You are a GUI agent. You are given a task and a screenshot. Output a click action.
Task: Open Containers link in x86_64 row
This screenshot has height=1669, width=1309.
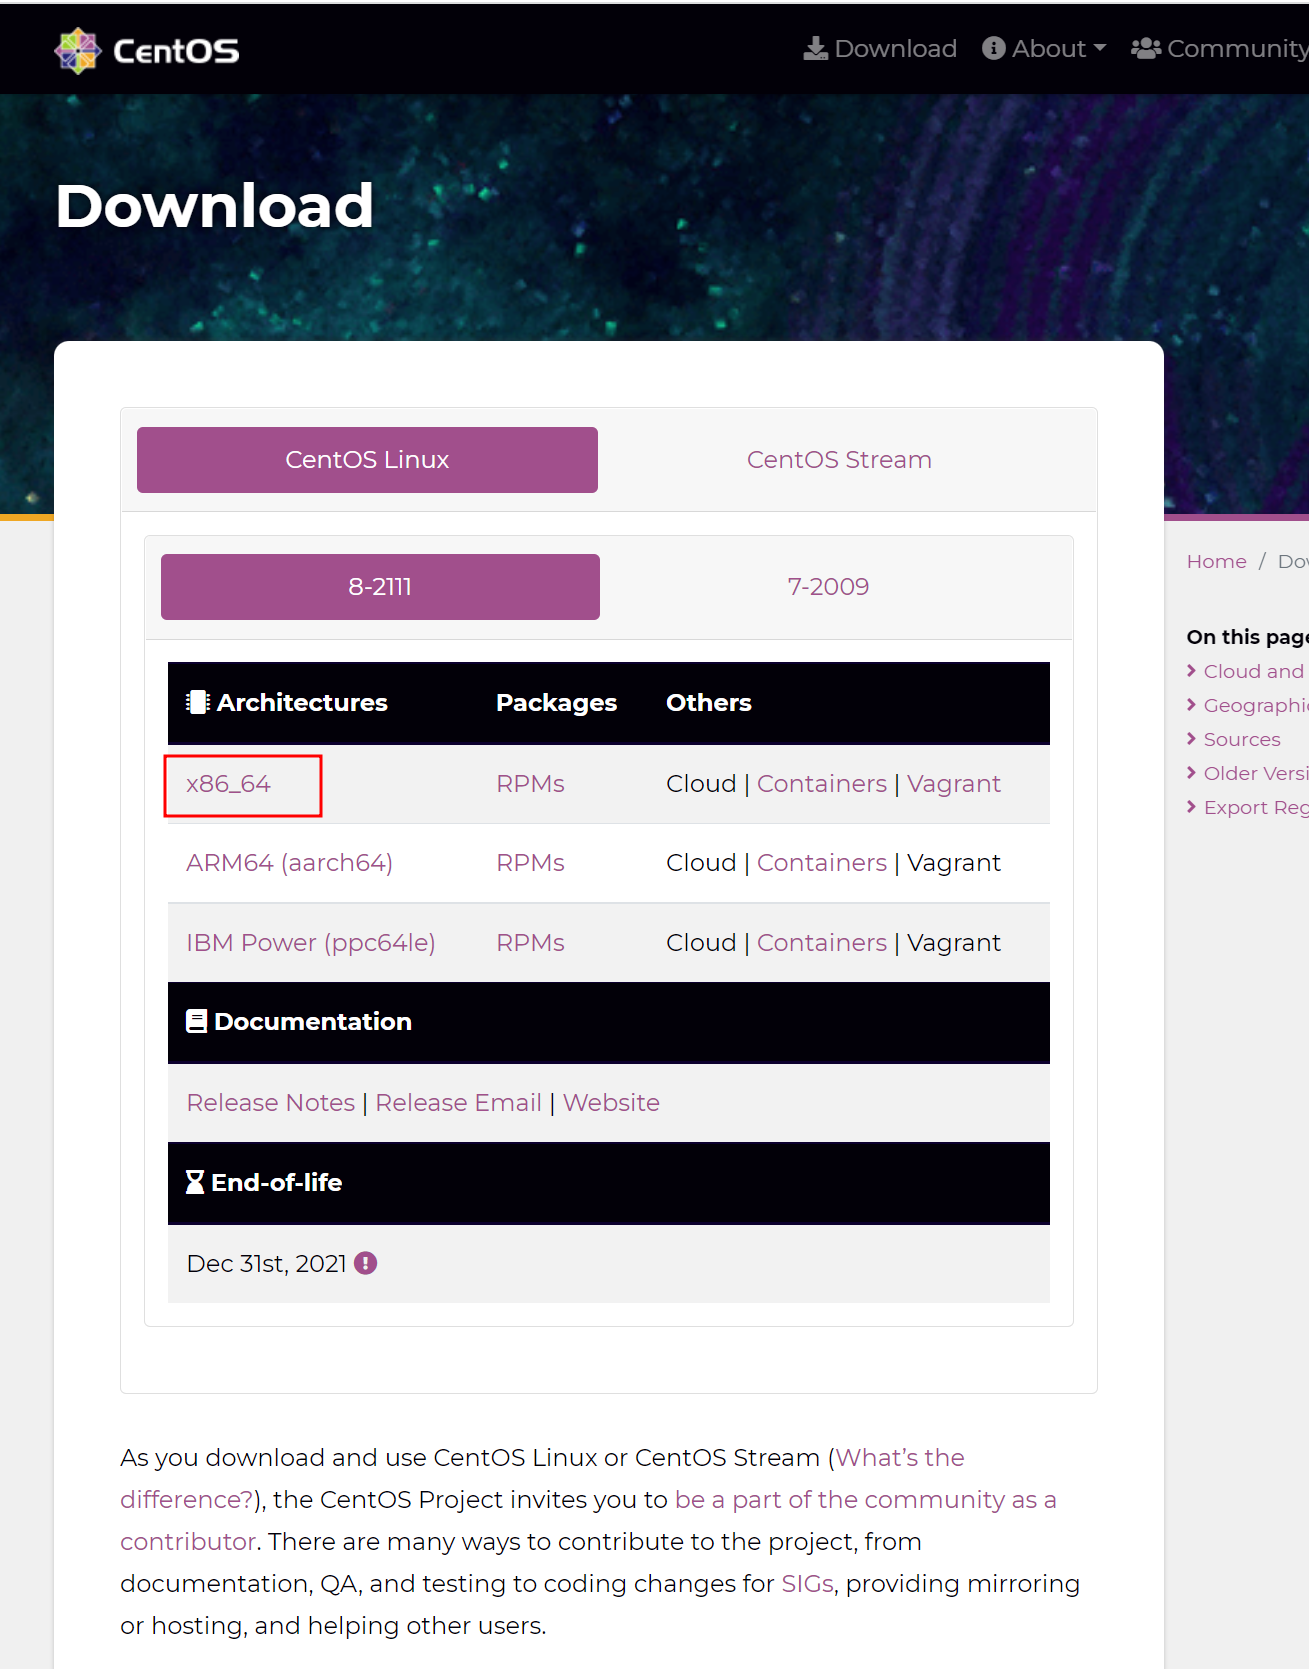822,784
